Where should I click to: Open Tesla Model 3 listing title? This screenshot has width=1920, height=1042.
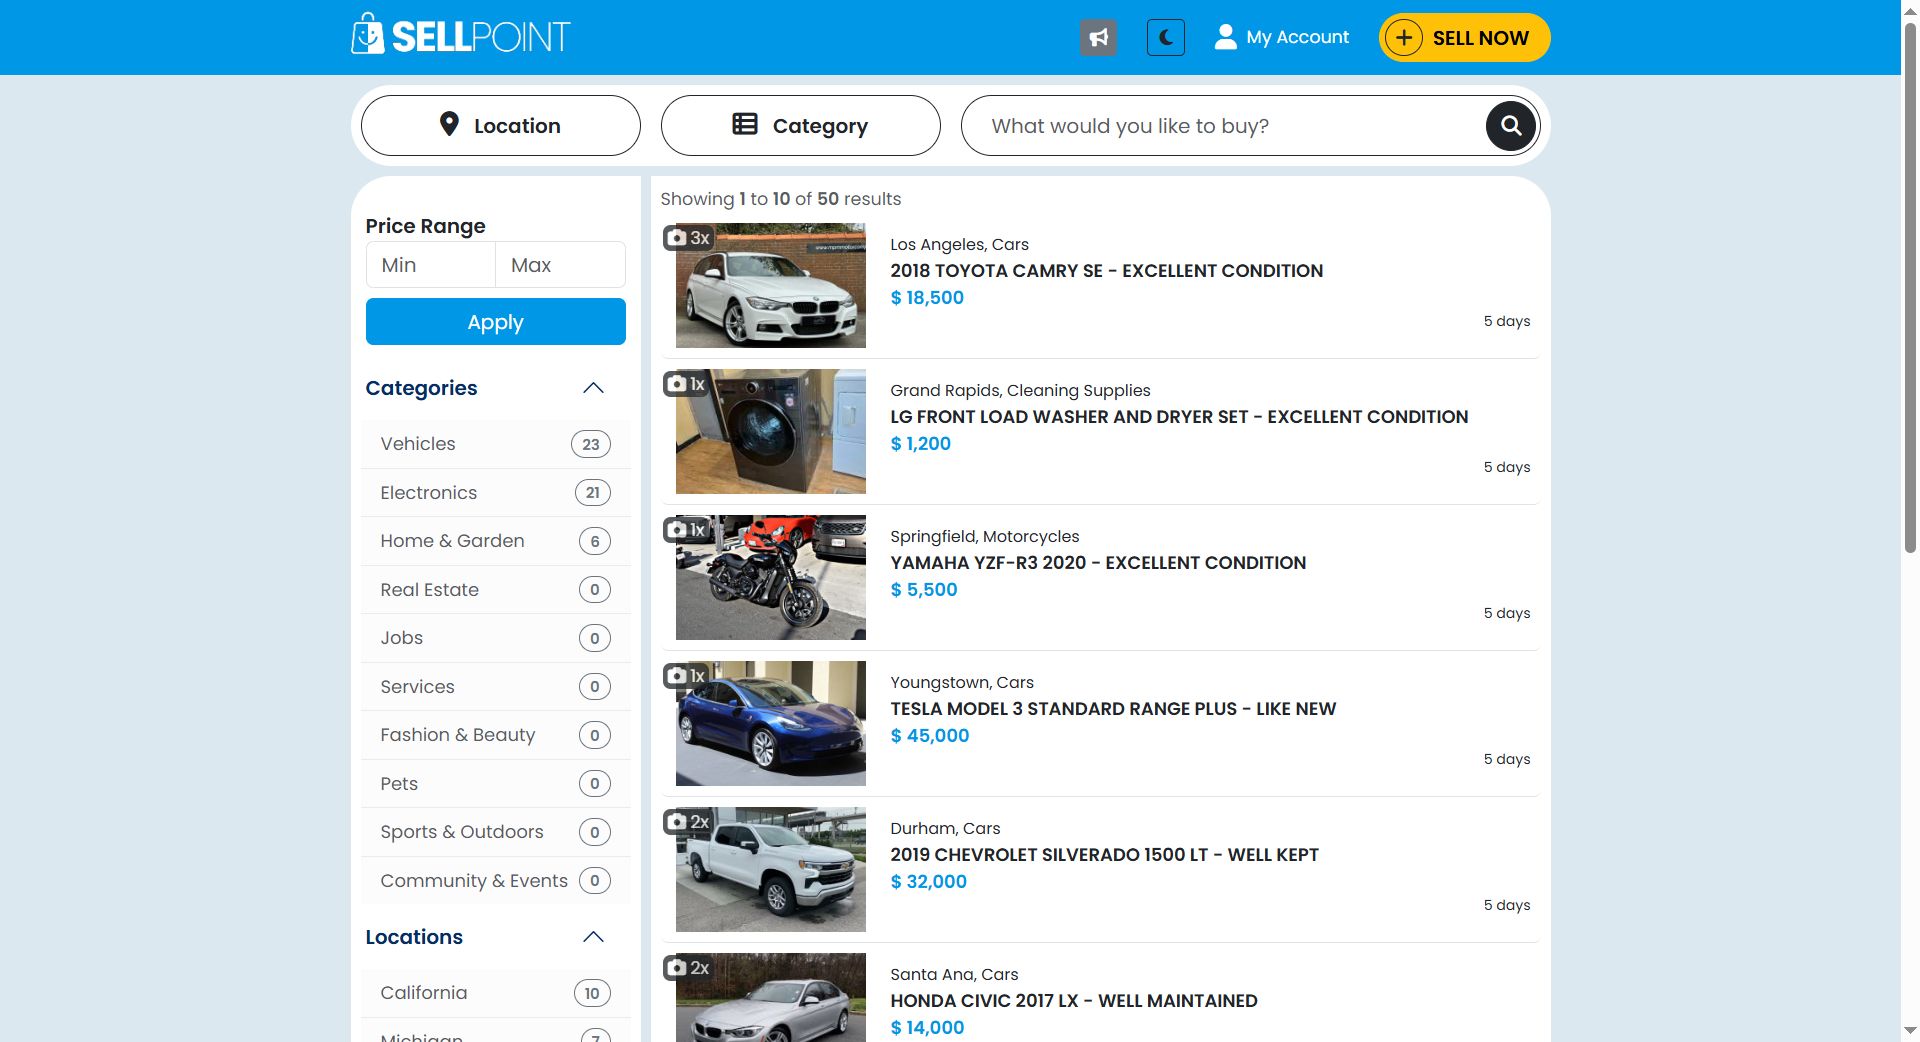(x=1113, y=709)
